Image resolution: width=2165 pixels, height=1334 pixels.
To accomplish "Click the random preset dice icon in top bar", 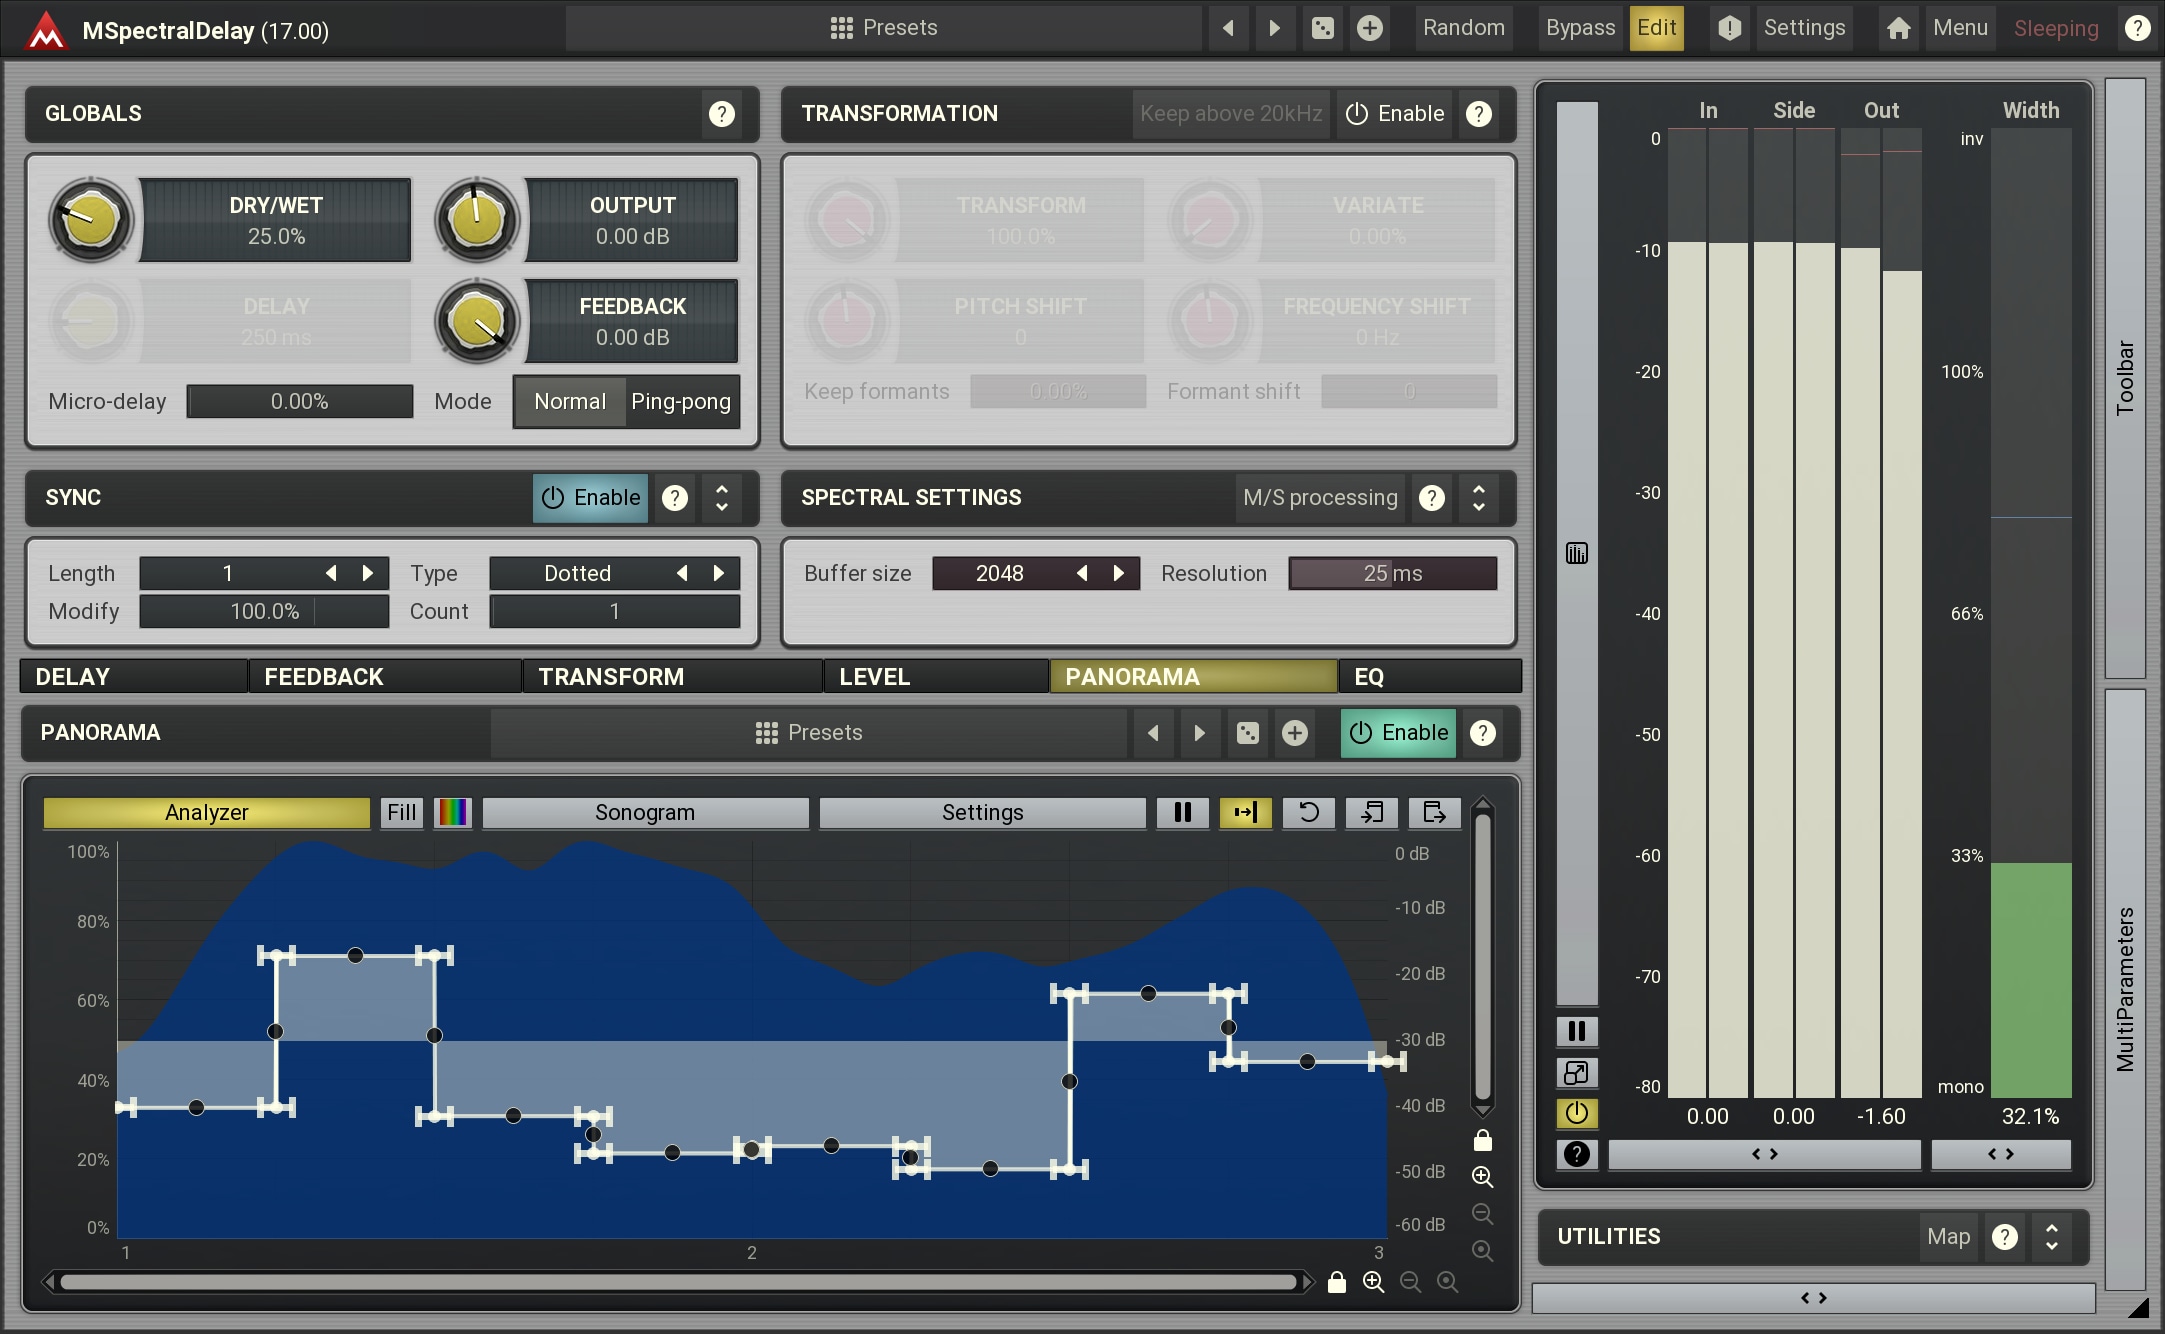I will coord(1322,28).
